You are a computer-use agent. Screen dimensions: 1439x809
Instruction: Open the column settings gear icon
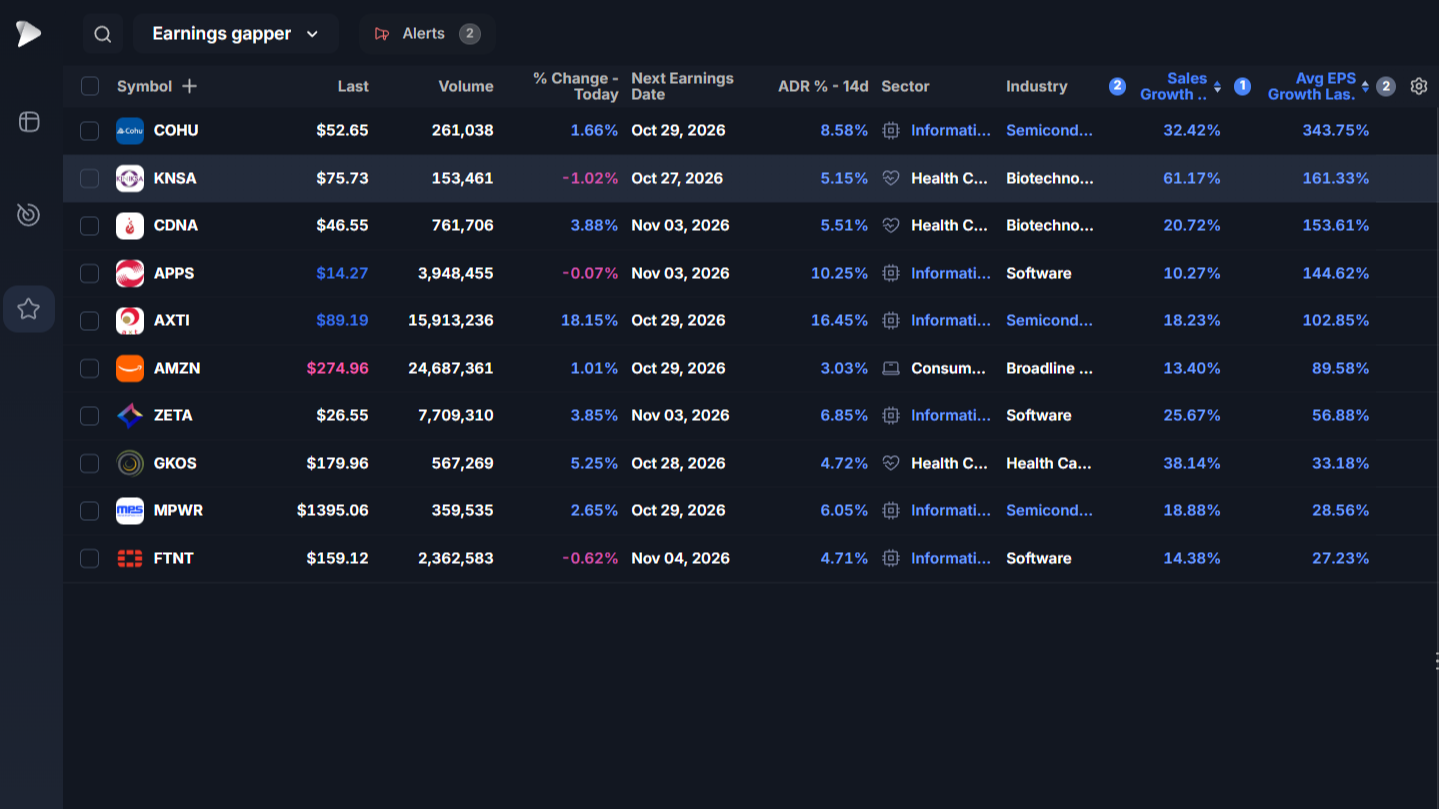tap(1418, 86)
